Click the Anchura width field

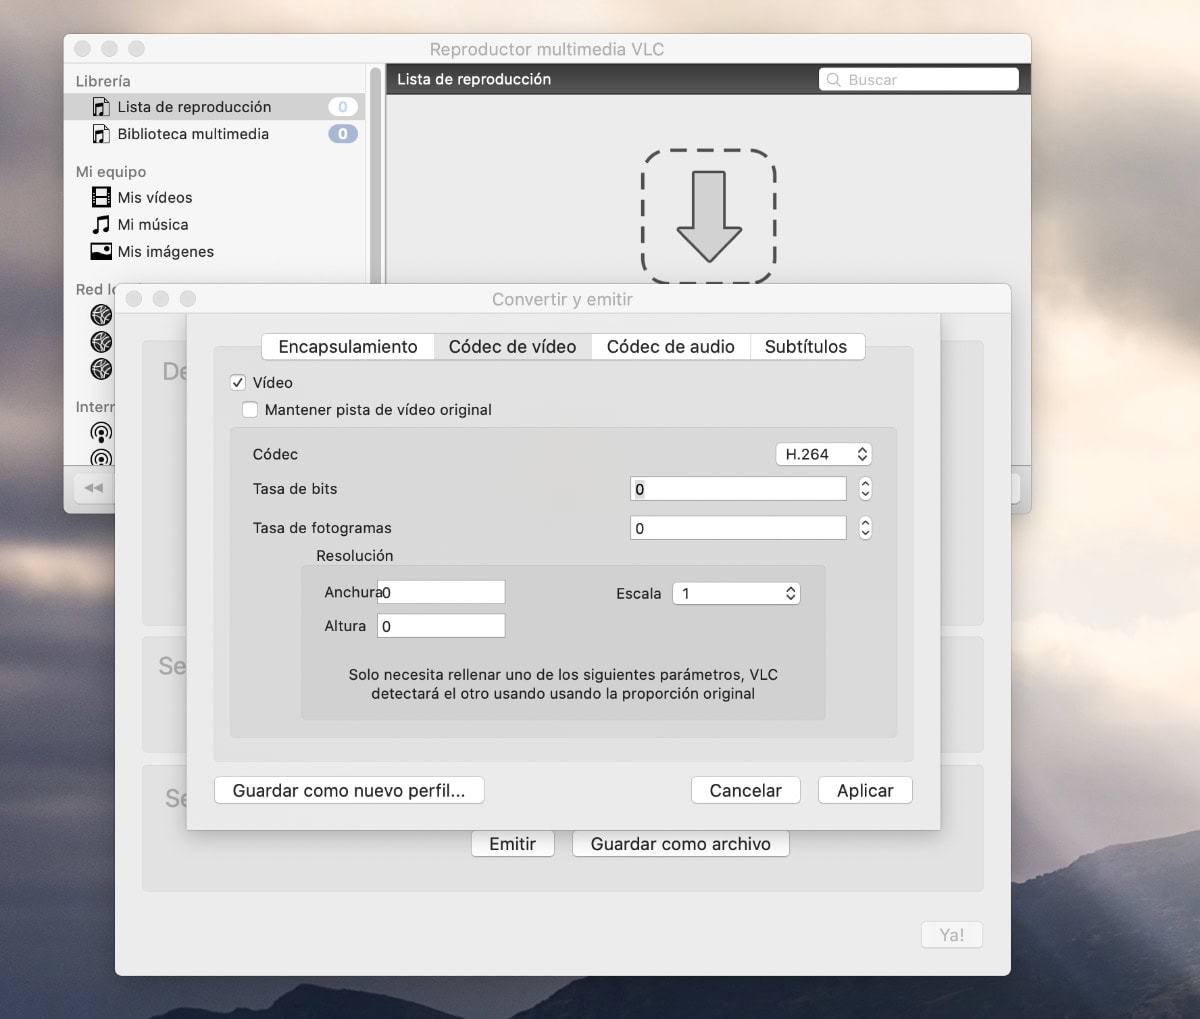pos(441,592)
